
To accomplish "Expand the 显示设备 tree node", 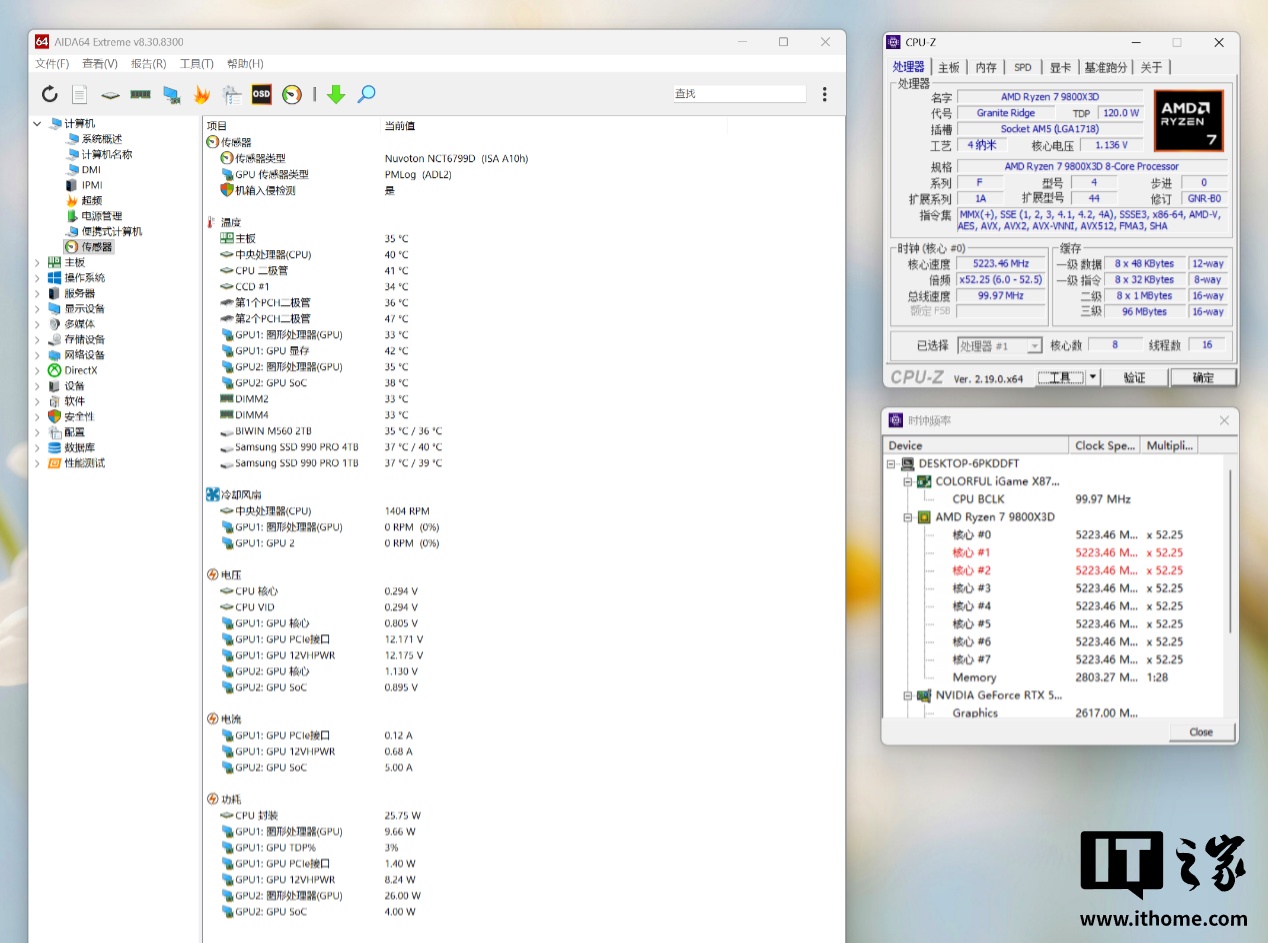I will click(38, 308).
